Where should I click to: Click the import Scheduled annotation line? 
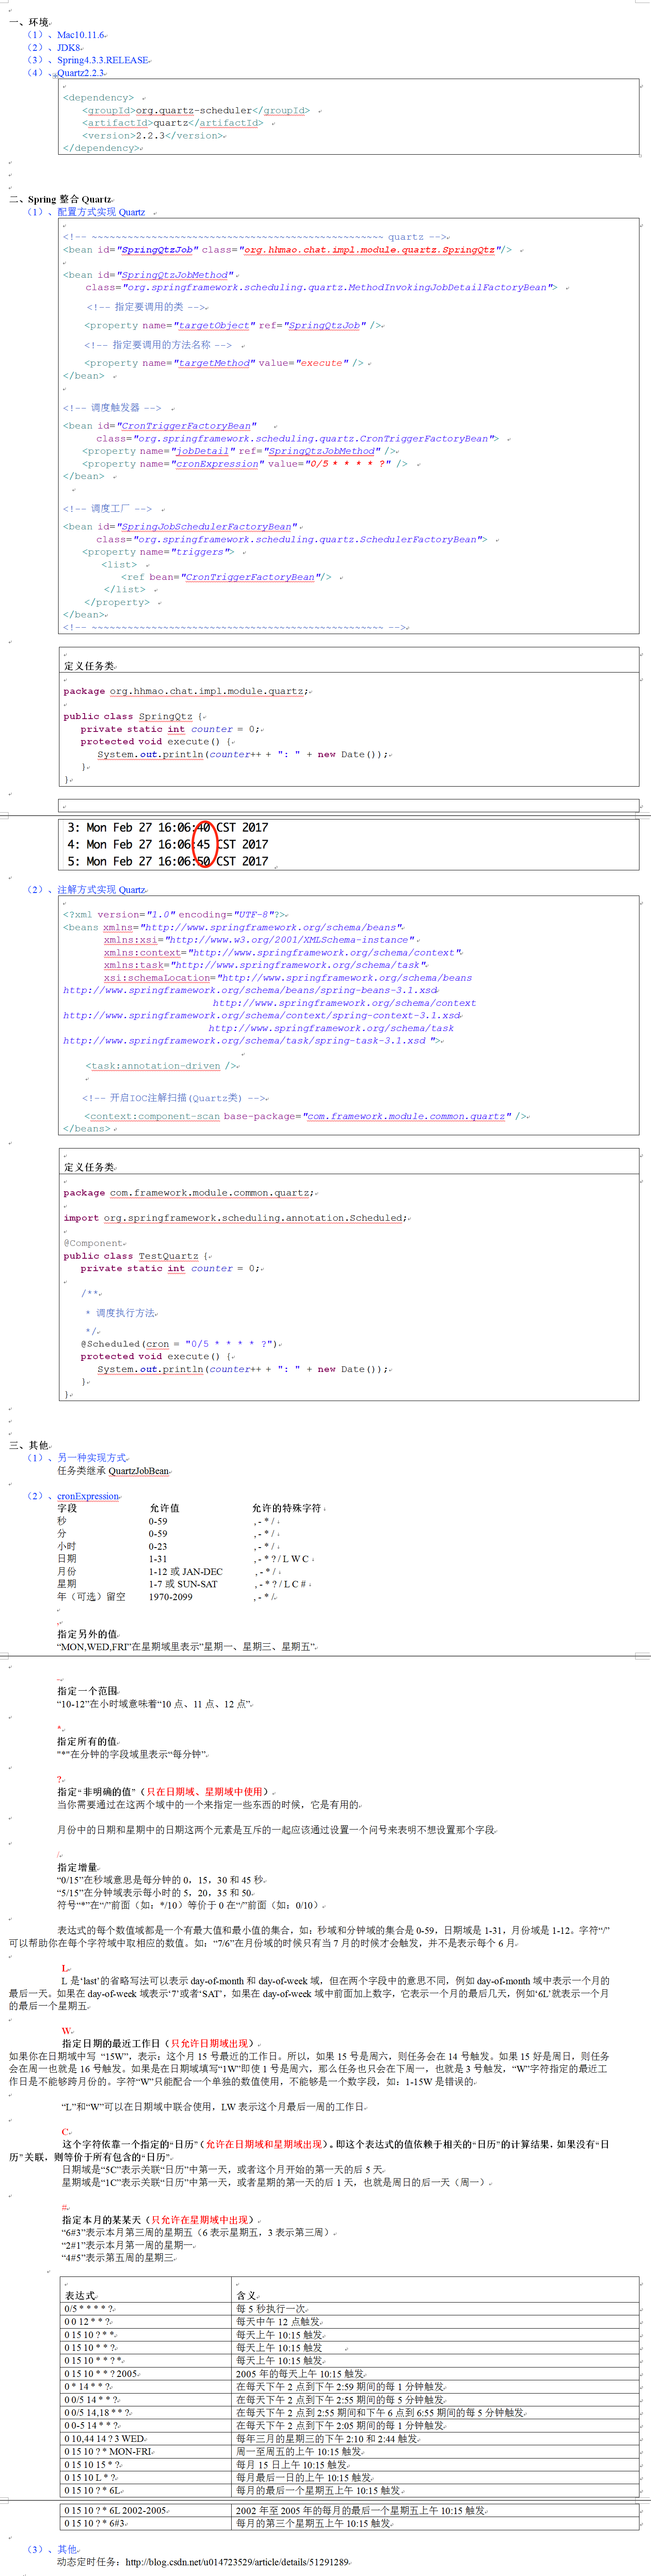[x=235, y=1219]
